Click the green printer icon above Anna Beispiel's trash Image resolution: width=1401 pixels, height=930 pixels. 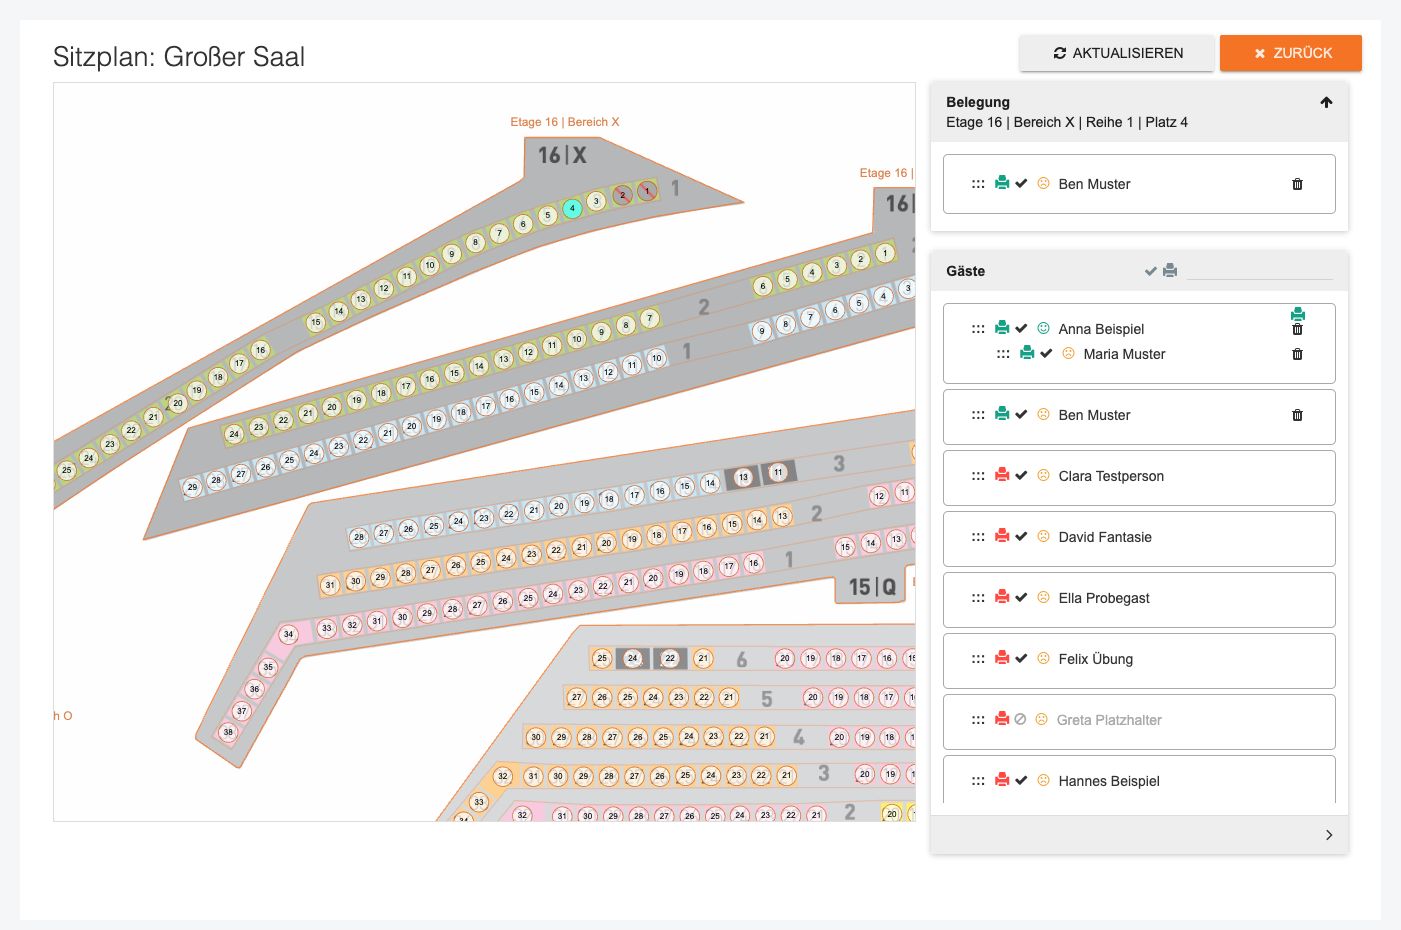click(x=1297, y=314)
